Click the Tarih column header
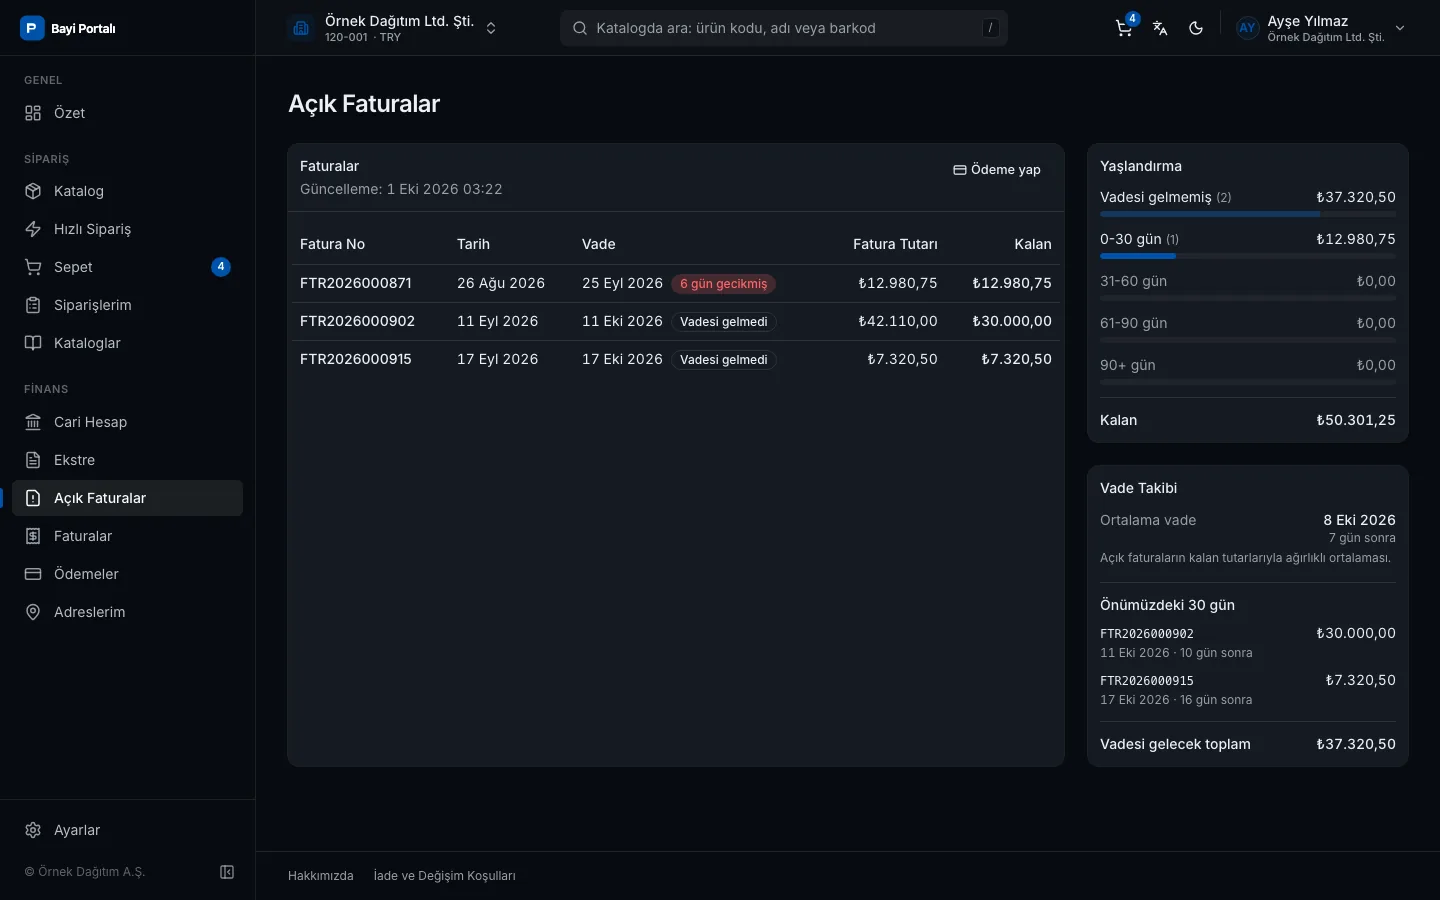 (473, 244)
